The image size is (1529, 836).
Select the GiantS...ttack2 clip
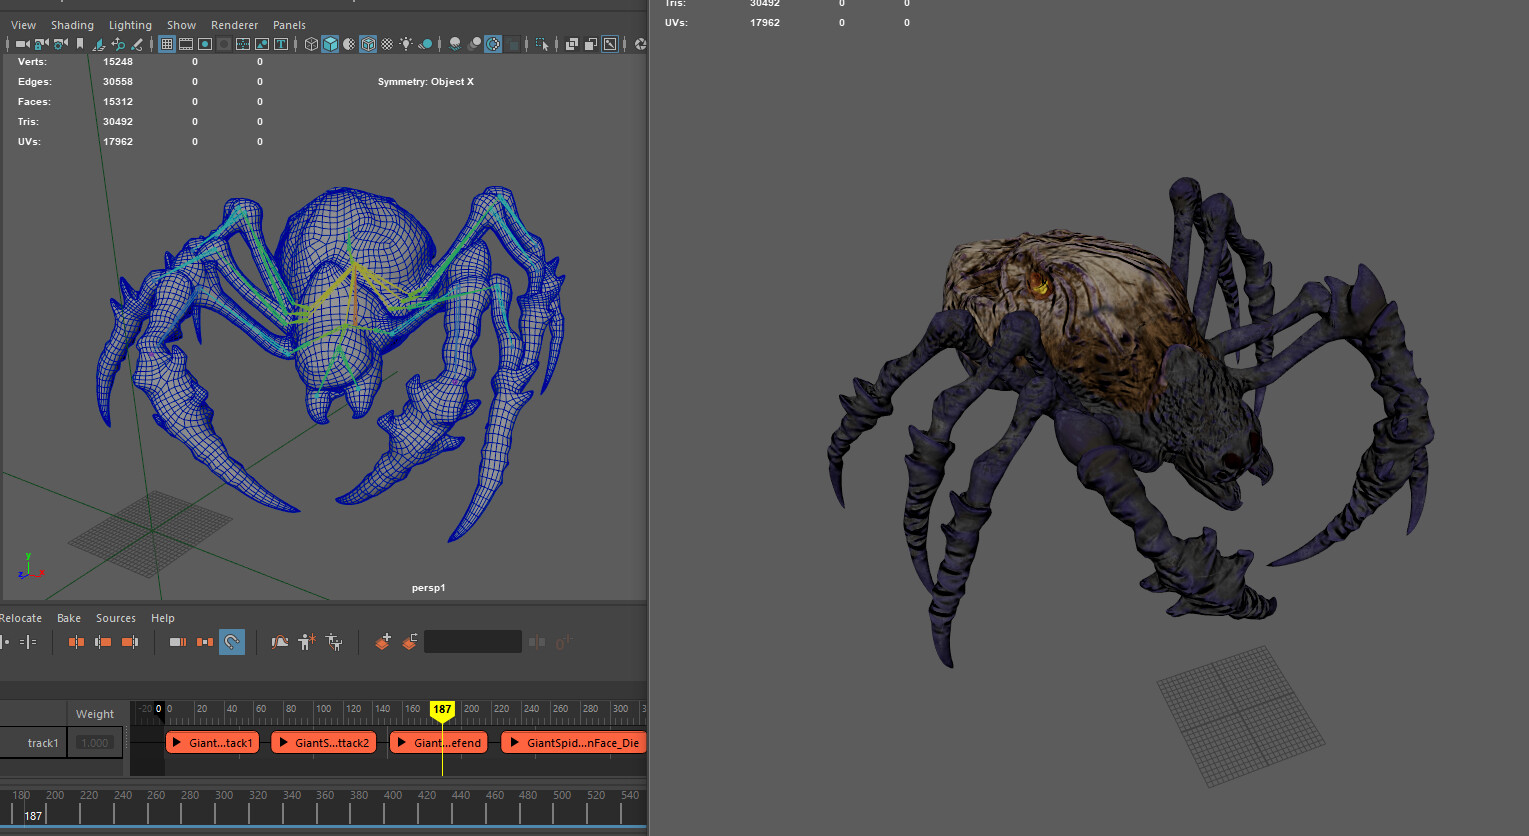(323, 742)
